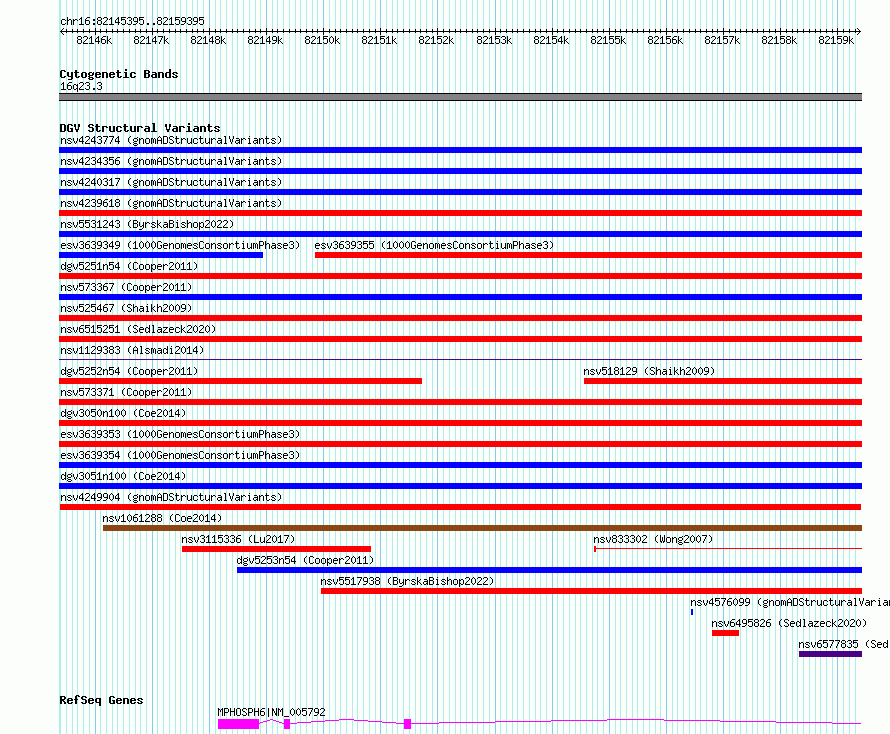Click the purple bar of nsv6577835
The image size is (890, 734).
coord(830,655)
